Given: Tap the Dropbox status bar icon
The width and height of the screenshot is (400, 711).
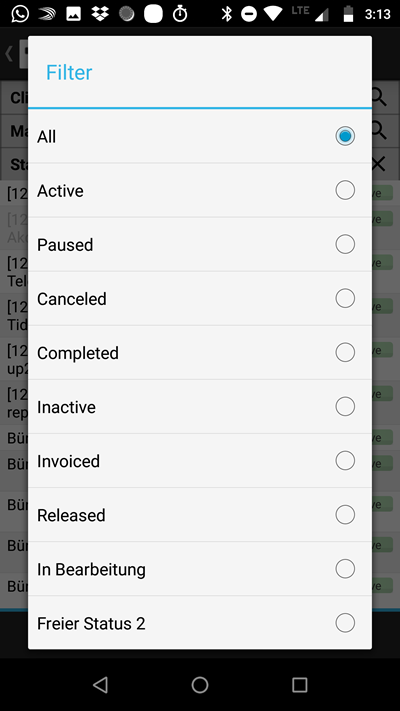Looking at the screenshot, I should click(x=100, y=14).
